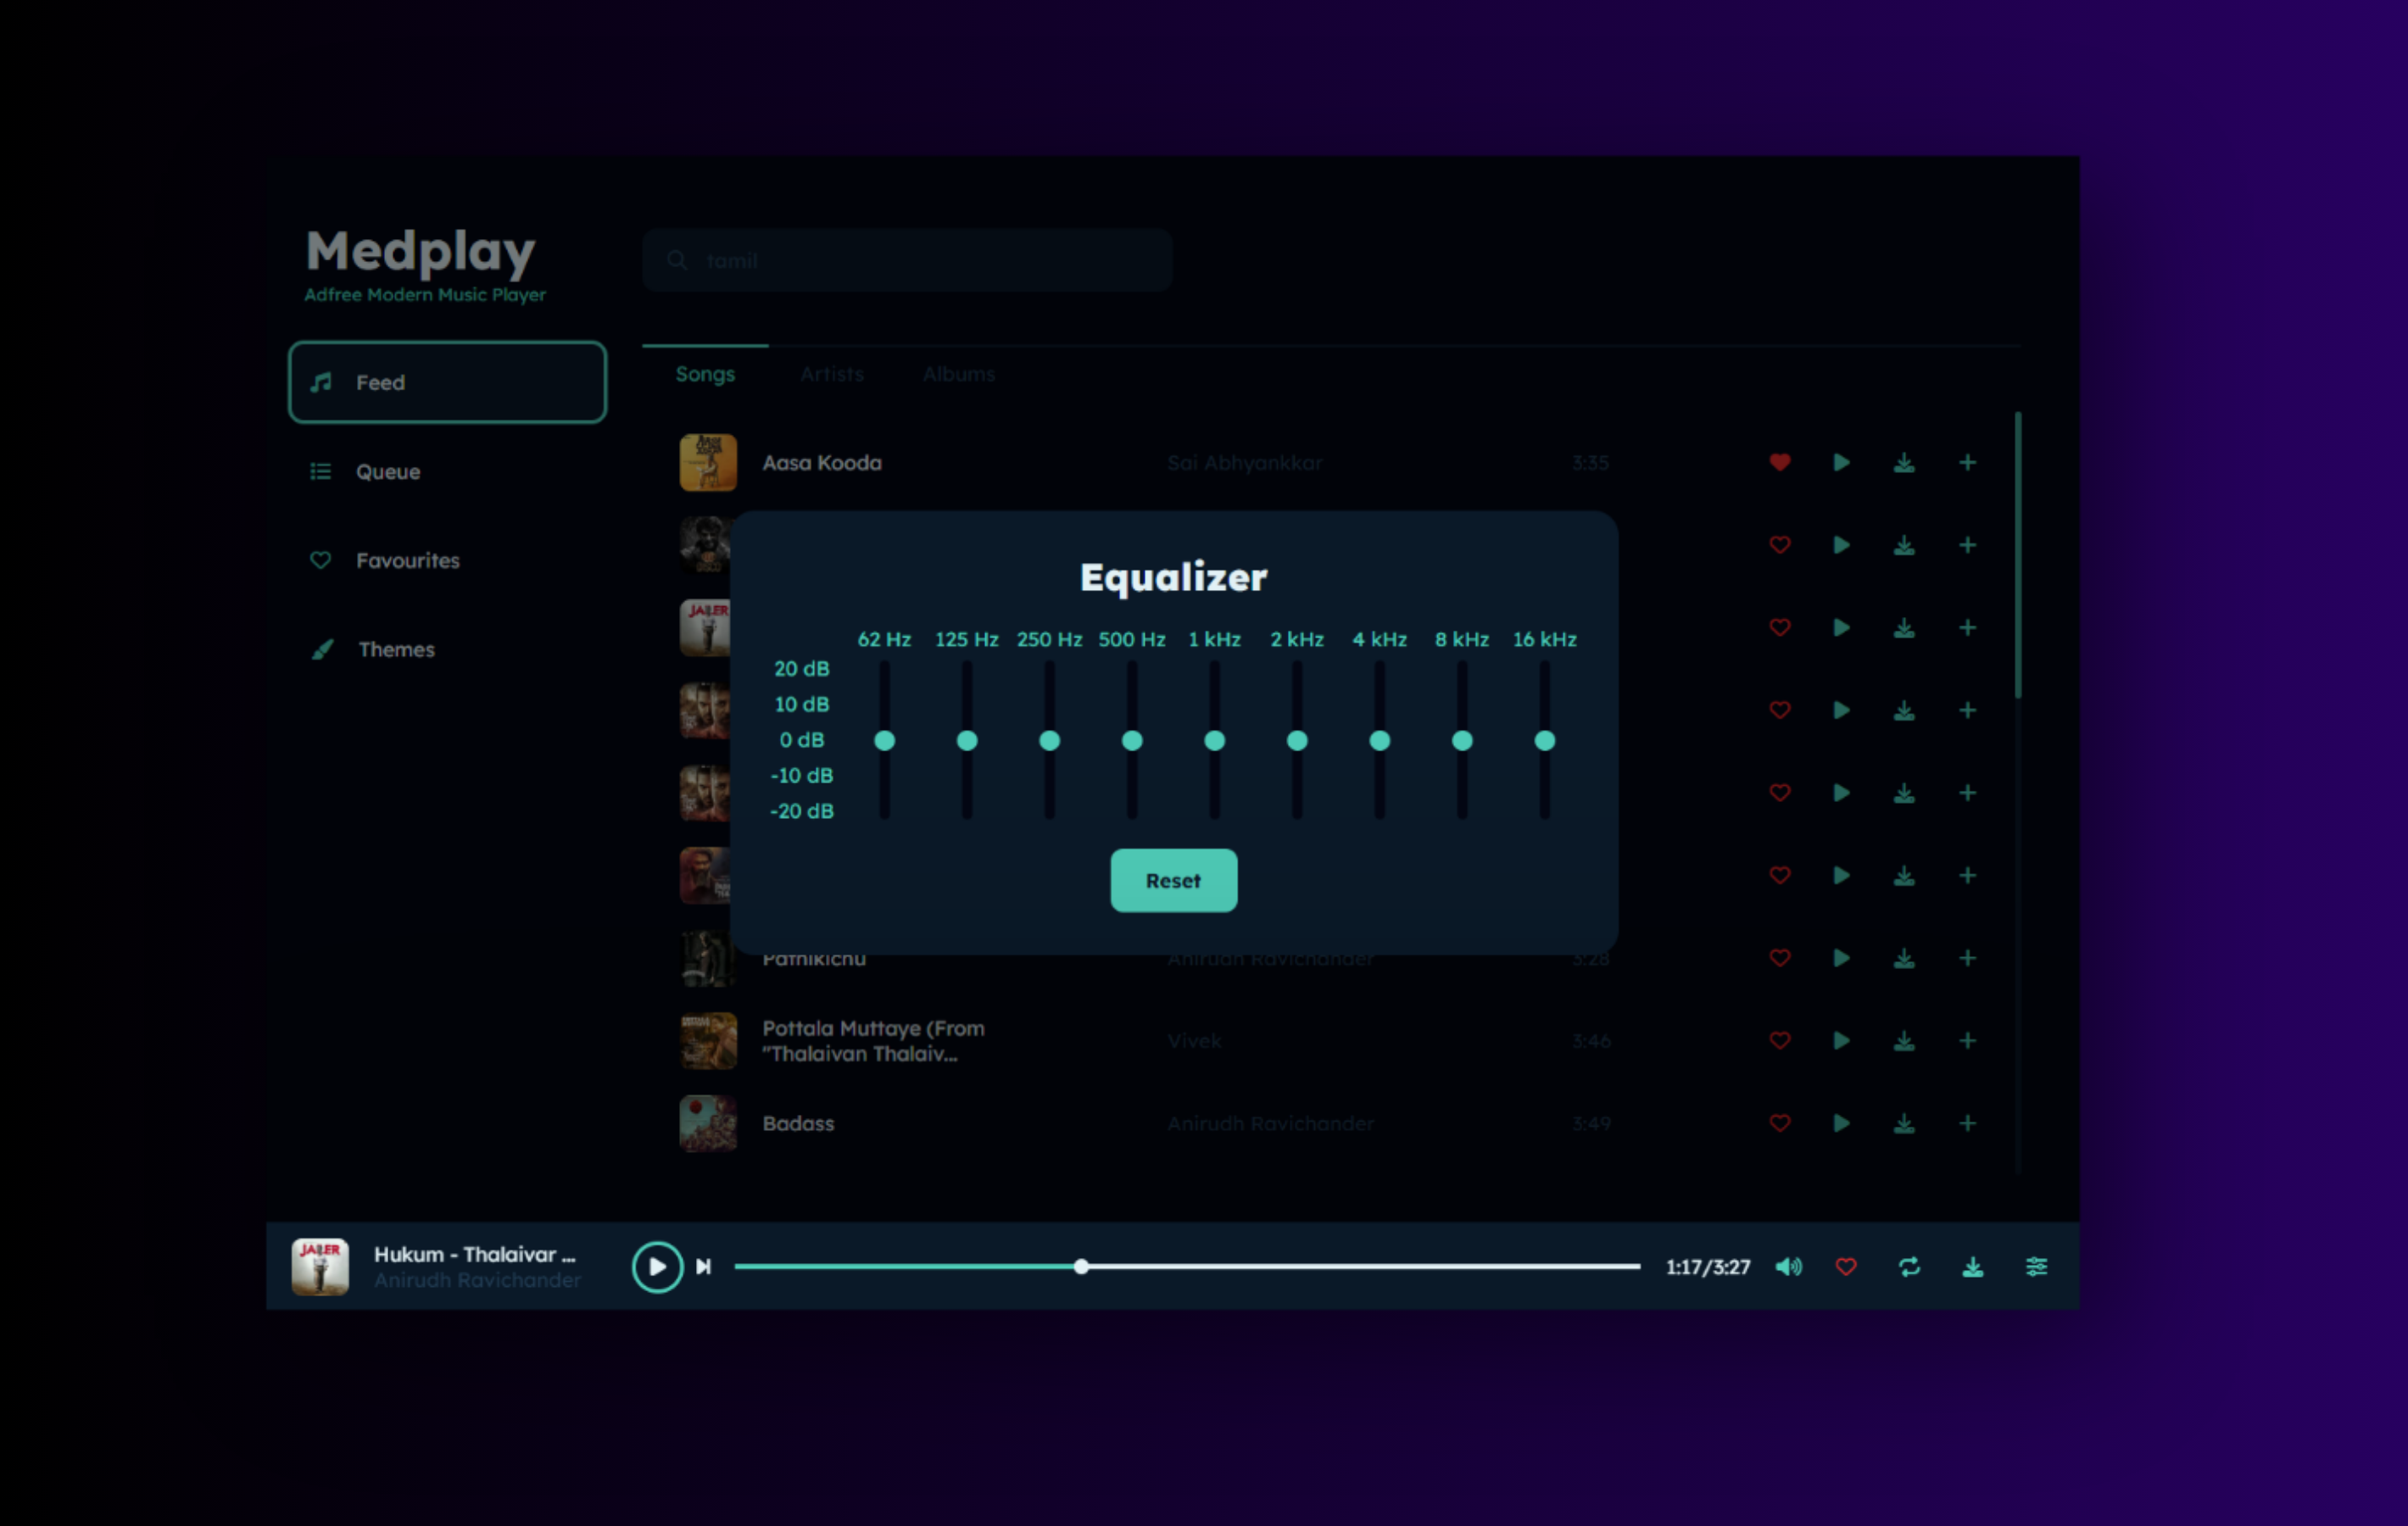Image resolution: width=2408 pixels, height=1526 pixels.
Task: Add Aasa Kooda to queue with plus
Action: click(x=1967, y=462)
